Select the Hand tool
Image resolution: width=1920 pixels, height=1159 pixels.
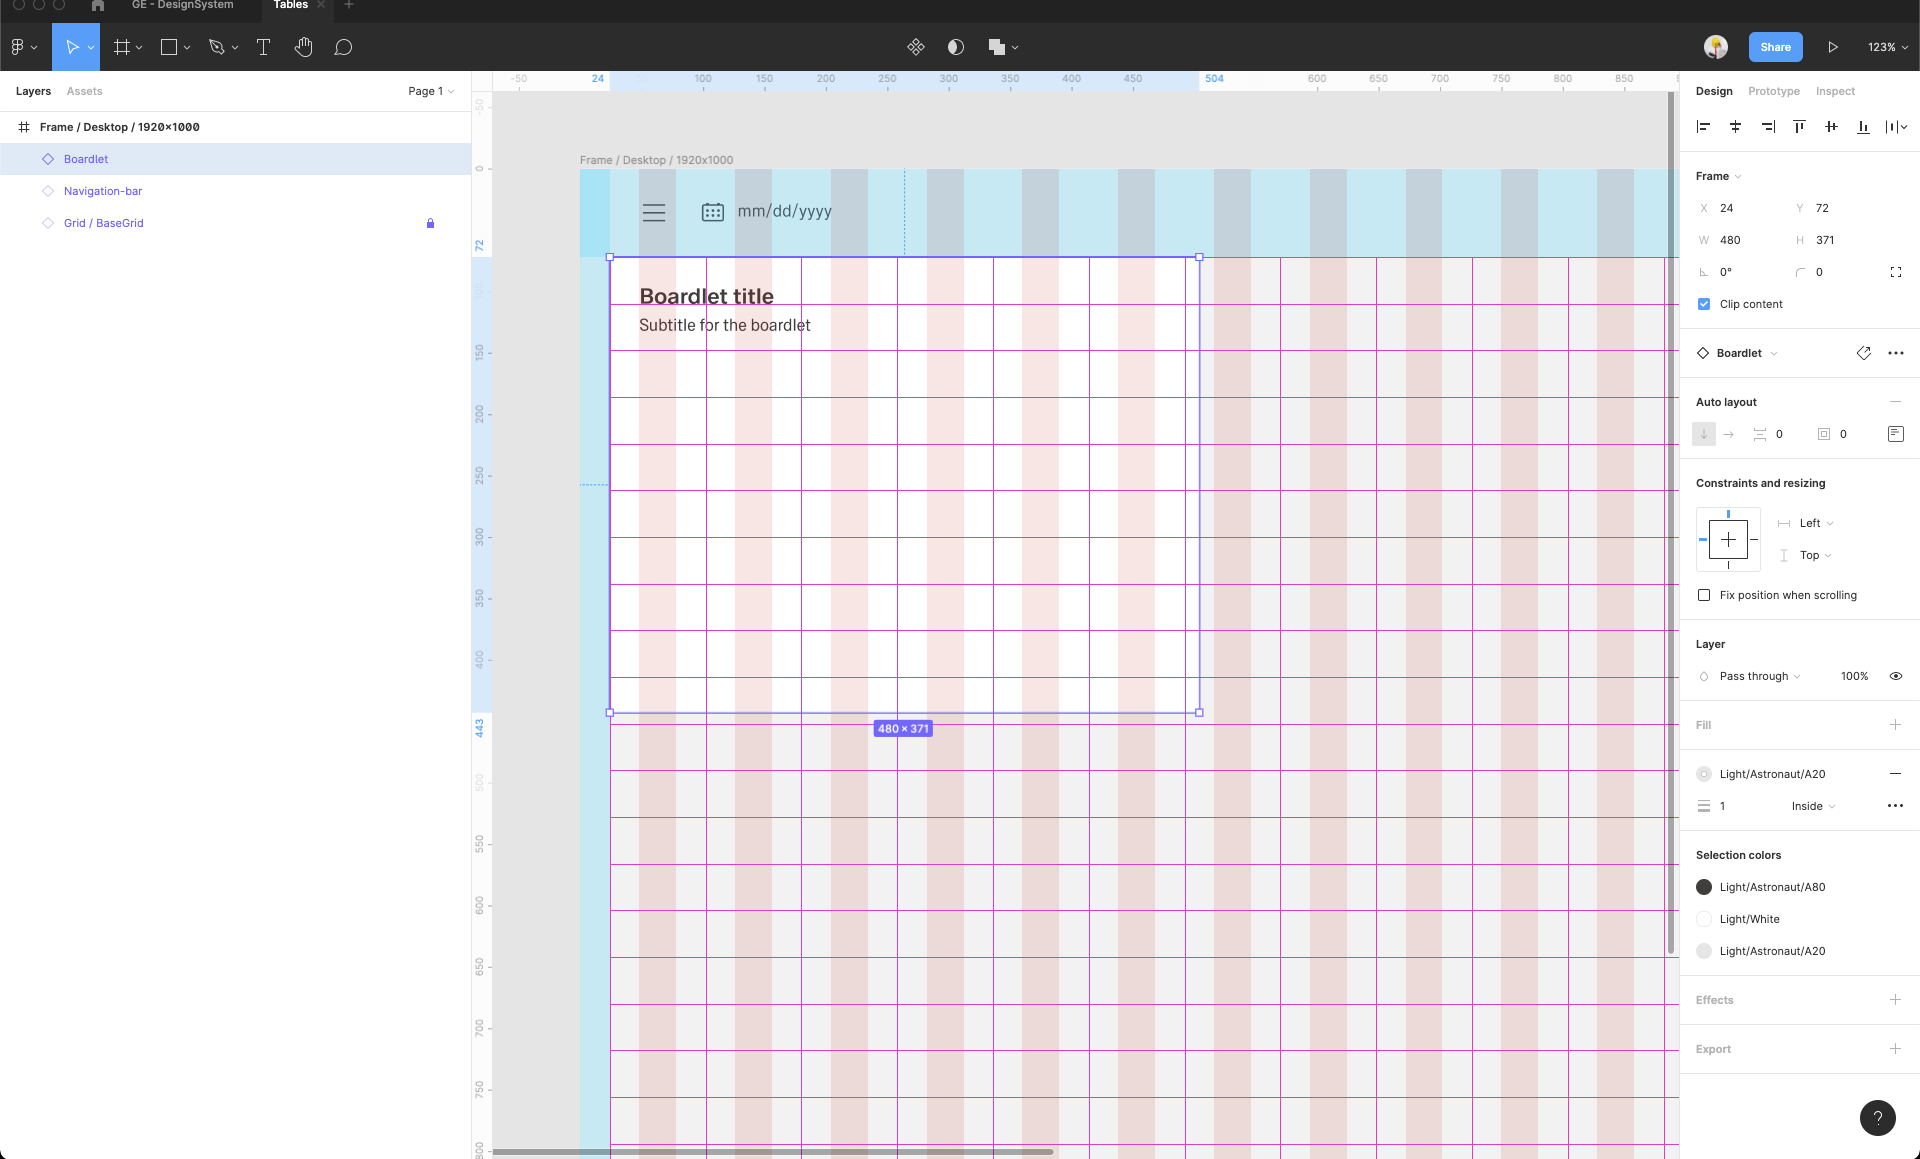point(304,47)
